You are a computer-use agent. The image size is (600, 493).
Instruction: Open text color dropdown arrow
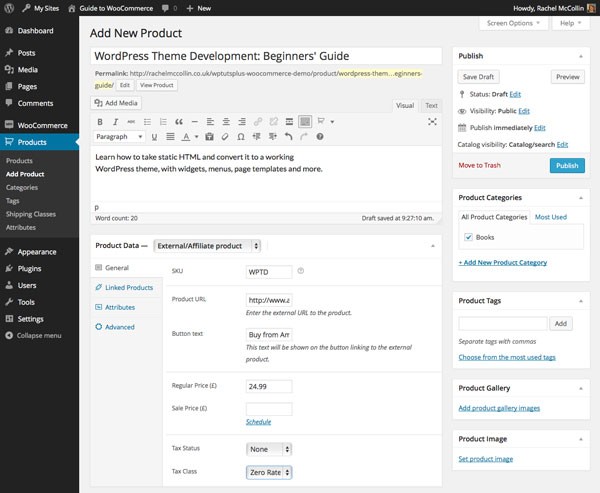coord(197,137)
